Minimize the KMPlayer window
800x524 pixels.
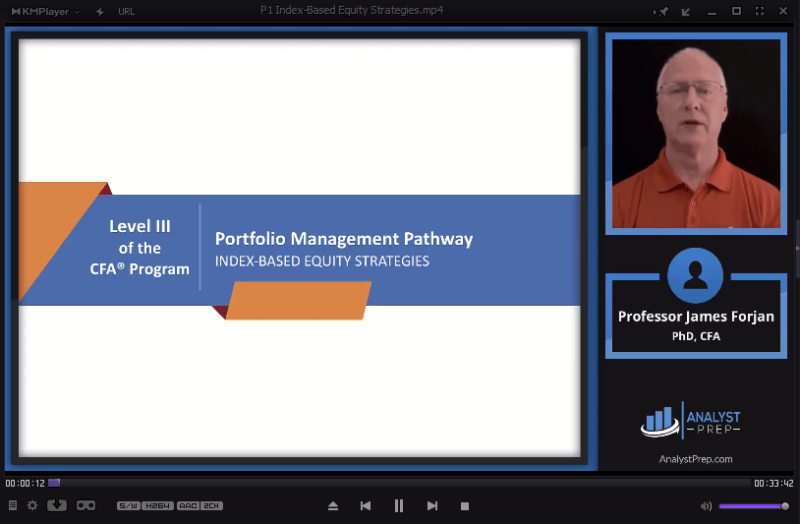(712, 12)
